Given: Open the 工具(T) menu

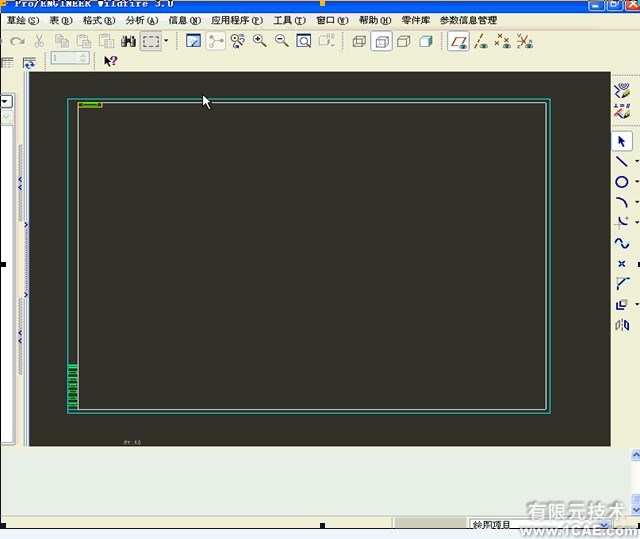Looking at the screenshot, I should pyautogui.click(x=289, y=20).
